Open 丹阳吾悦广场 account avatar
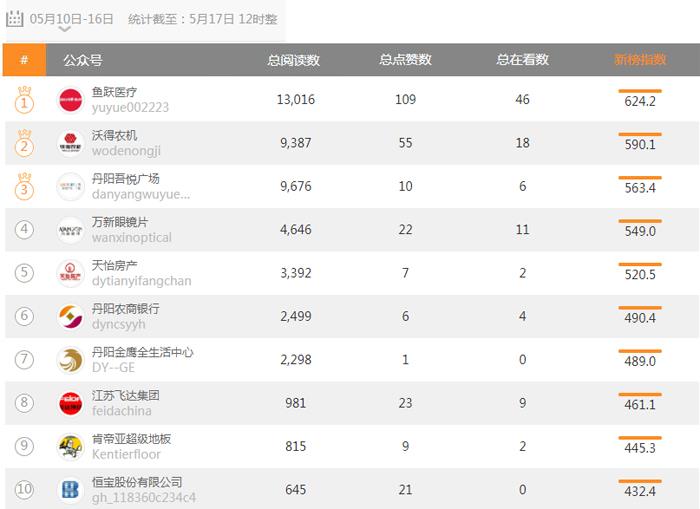This screenshot has height=509, width=700. pos(71,186)
